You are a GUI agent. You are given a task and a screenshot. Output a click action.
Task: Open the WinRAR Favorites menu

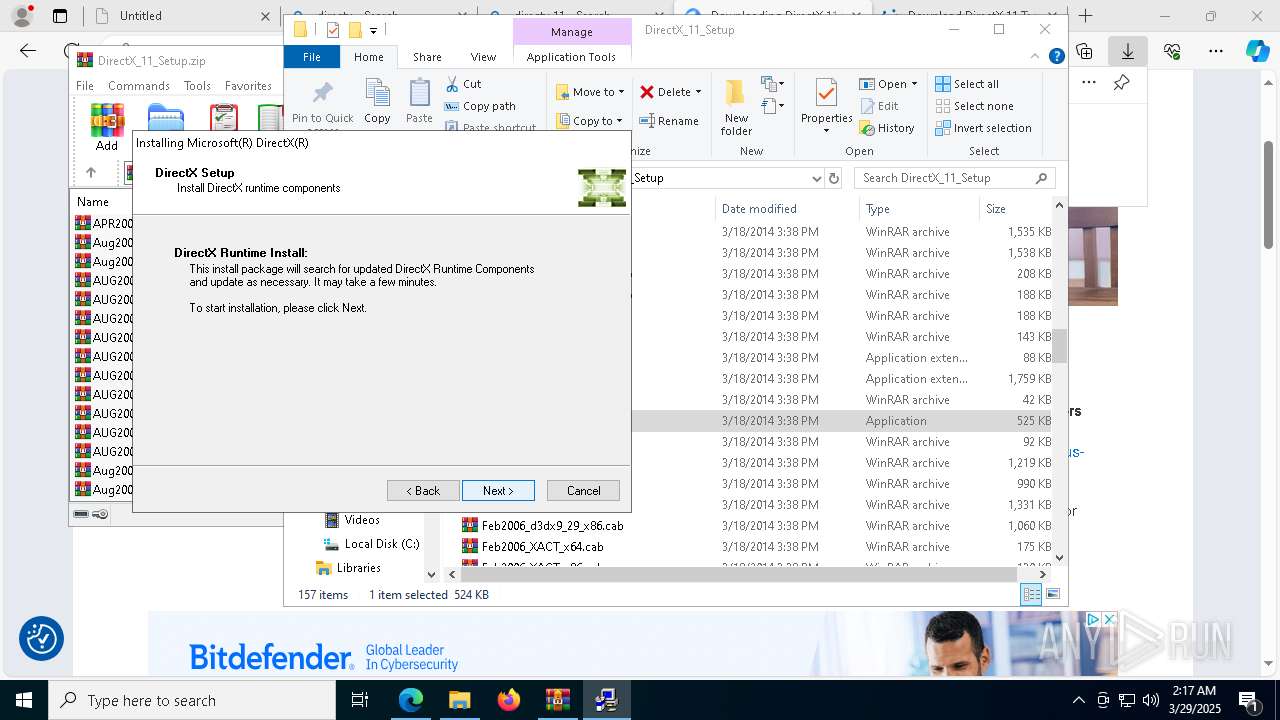click(x=248, y=86)
